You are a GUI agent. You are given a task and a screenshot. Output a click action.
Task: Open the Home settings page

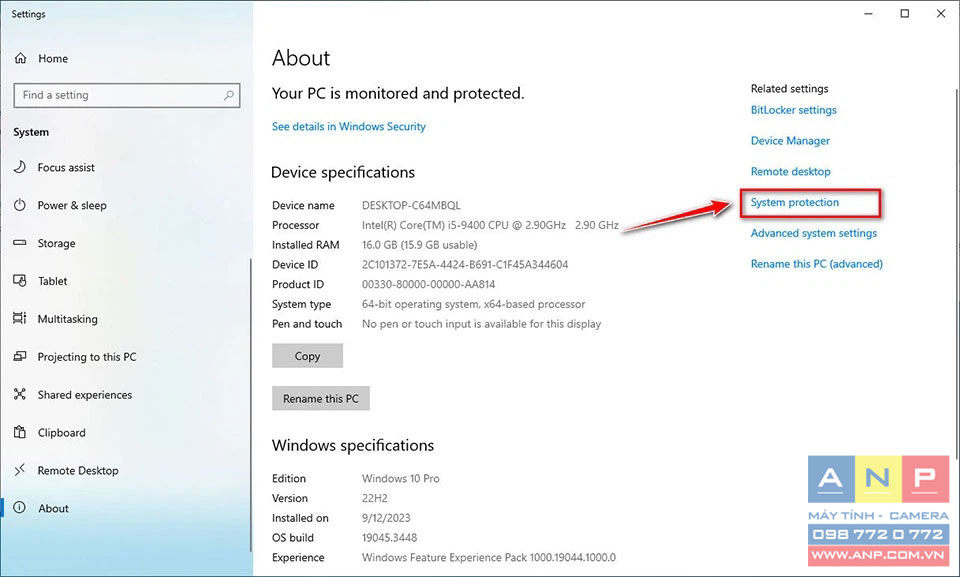53,59
